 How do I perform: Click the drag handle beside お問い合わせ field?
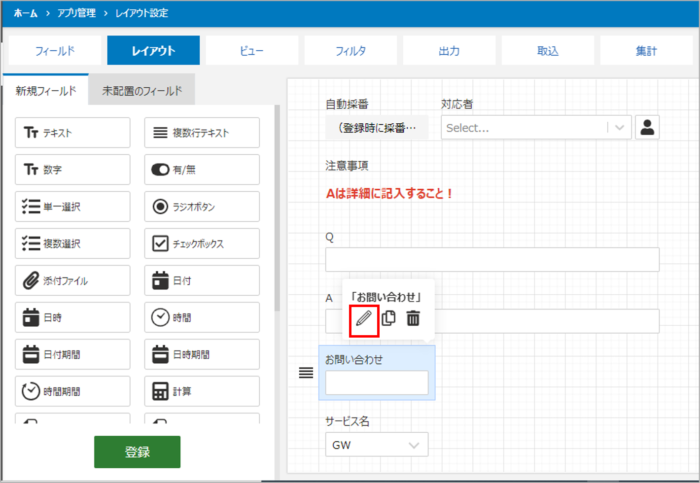coord(306,372)
